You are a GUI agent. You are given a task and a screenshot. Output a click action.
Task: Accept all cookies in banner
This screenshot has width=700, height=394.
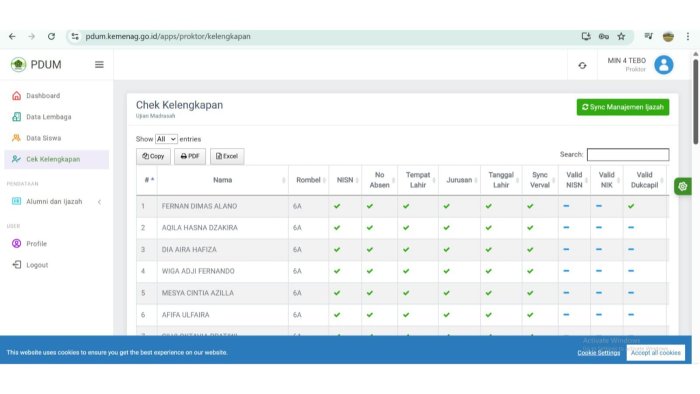click(x=655, y=353)
